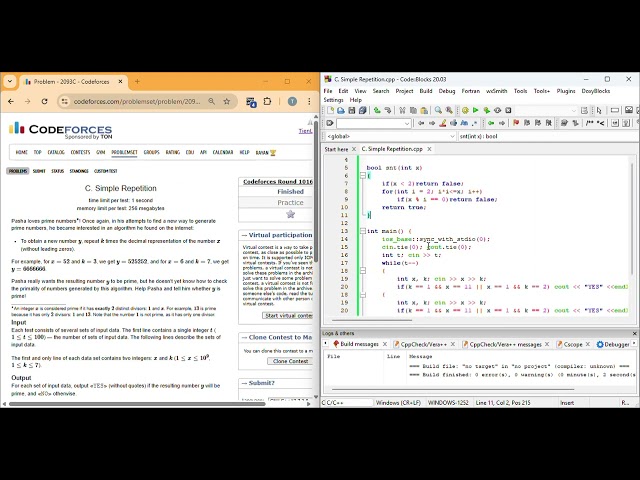Screen dimensions: 640x480
Task: Click the Open file icon in Code::Blocks toolbar
Action: [341, 110]
